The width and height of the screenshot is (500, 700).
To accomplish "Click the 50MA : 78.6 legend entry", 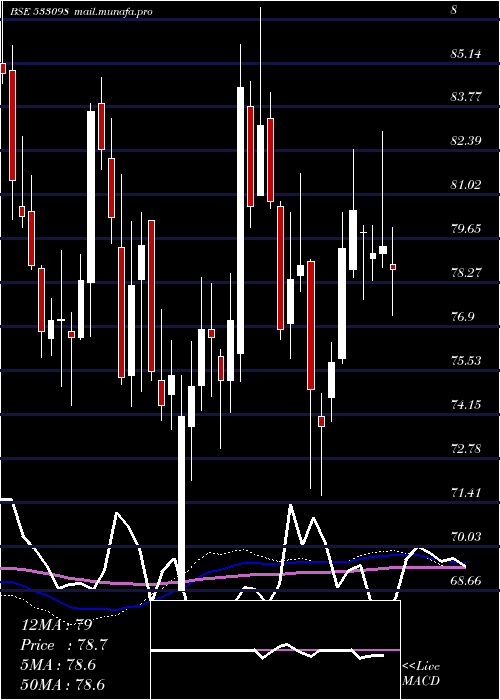I will pos(62,685).
